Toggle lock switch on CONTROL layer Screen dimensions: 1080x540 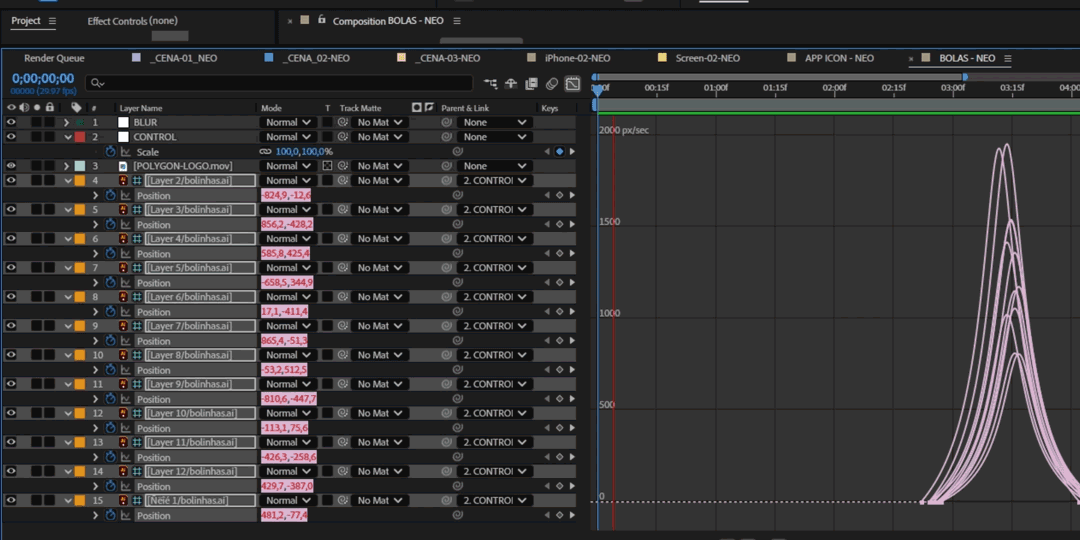(x=50, y=137)
